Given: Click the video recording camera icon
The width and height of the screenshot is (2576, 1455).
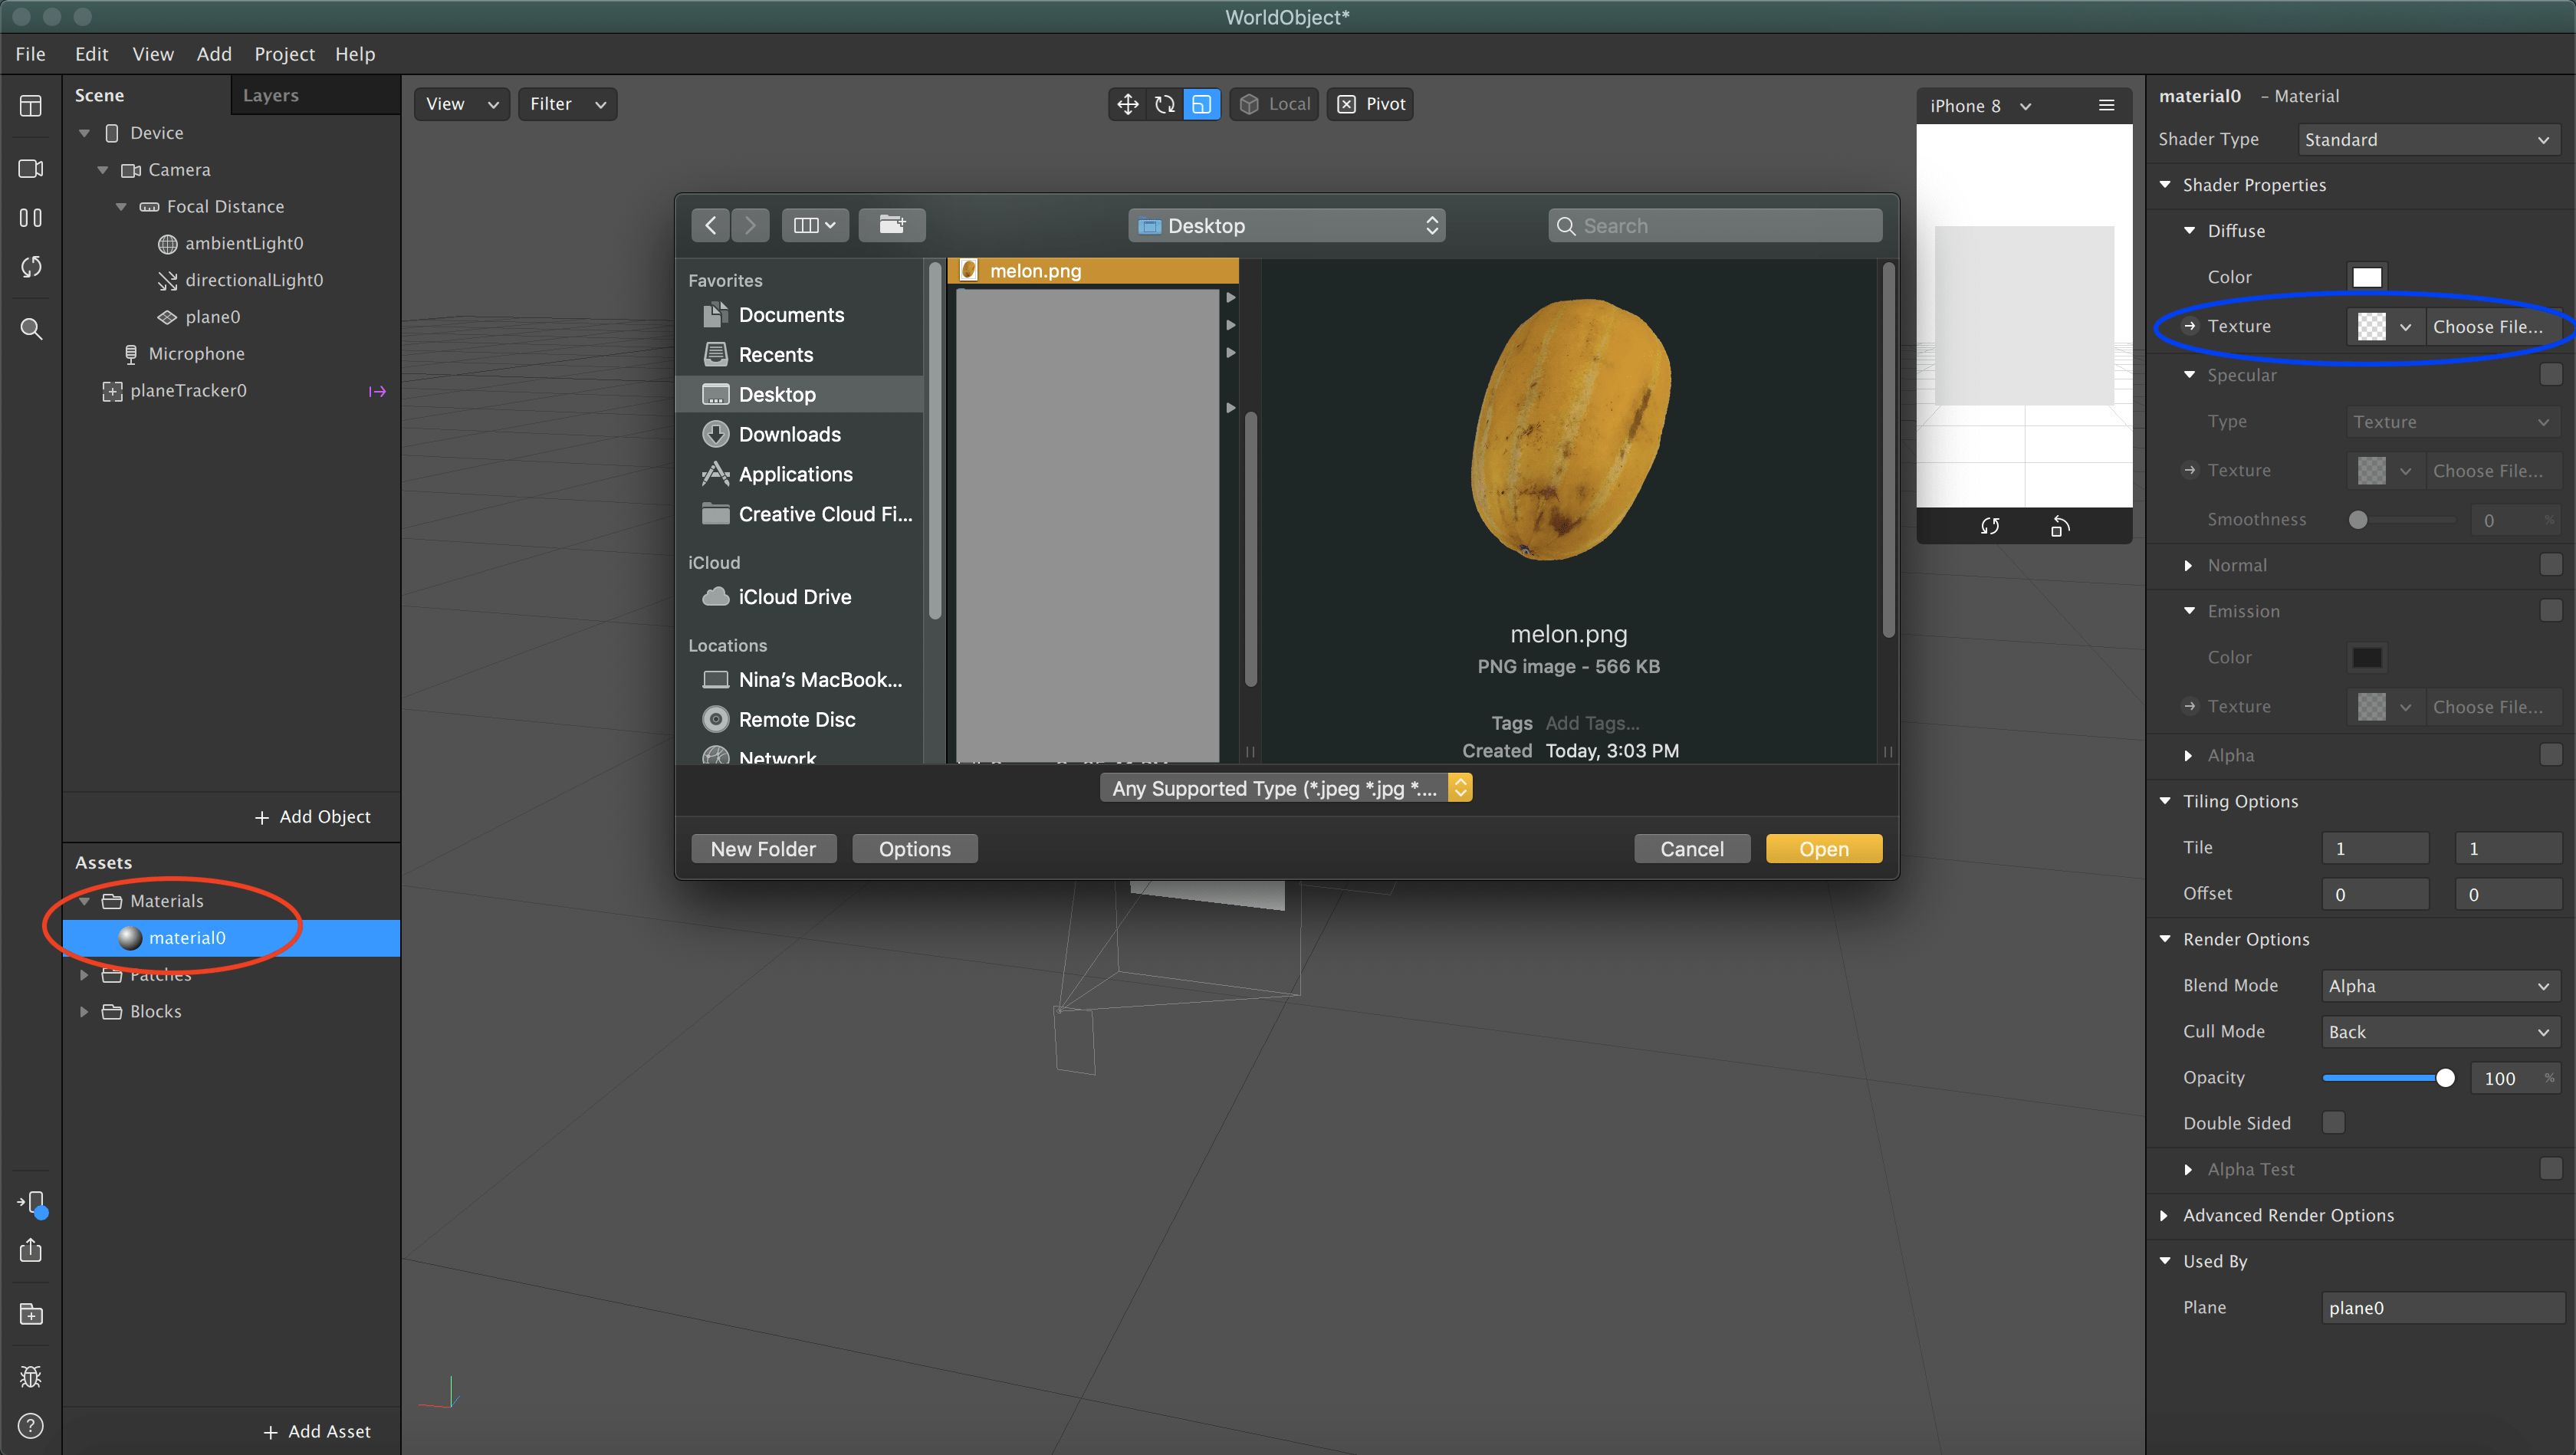Looking at the screenshot, I should coord(30,169).
